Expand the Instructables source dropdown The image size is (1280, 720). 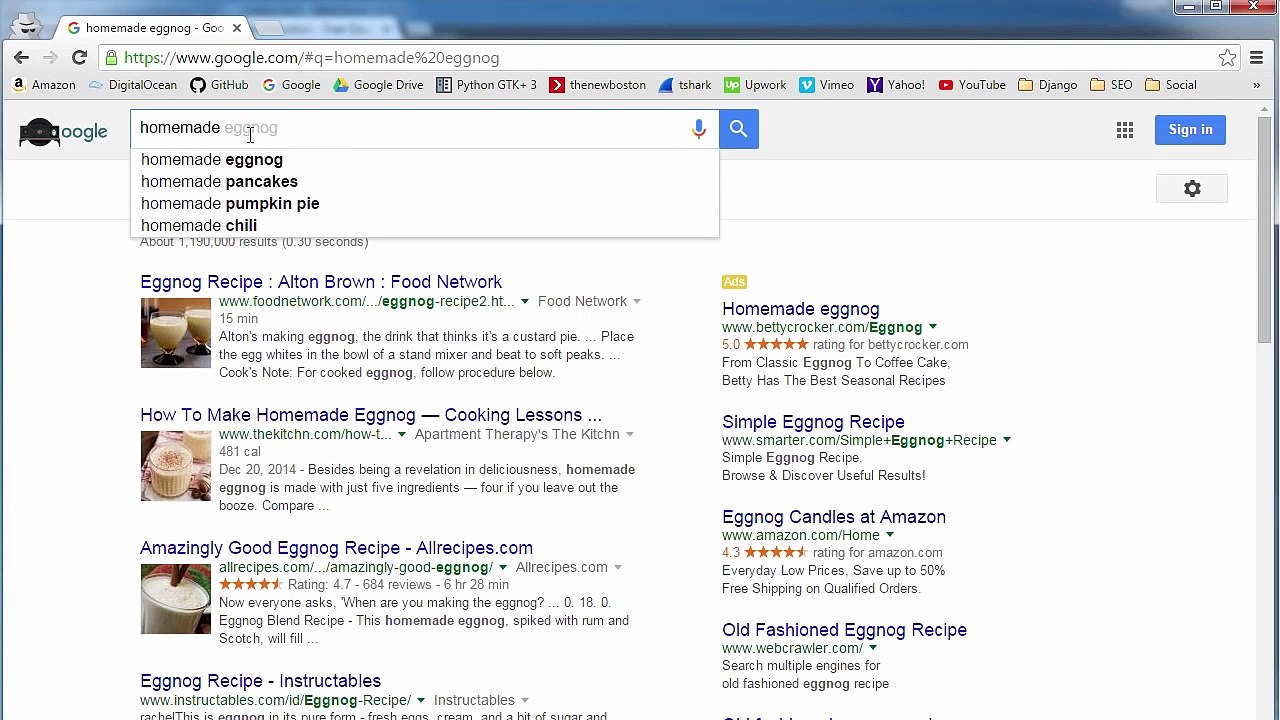click(524, 701)
